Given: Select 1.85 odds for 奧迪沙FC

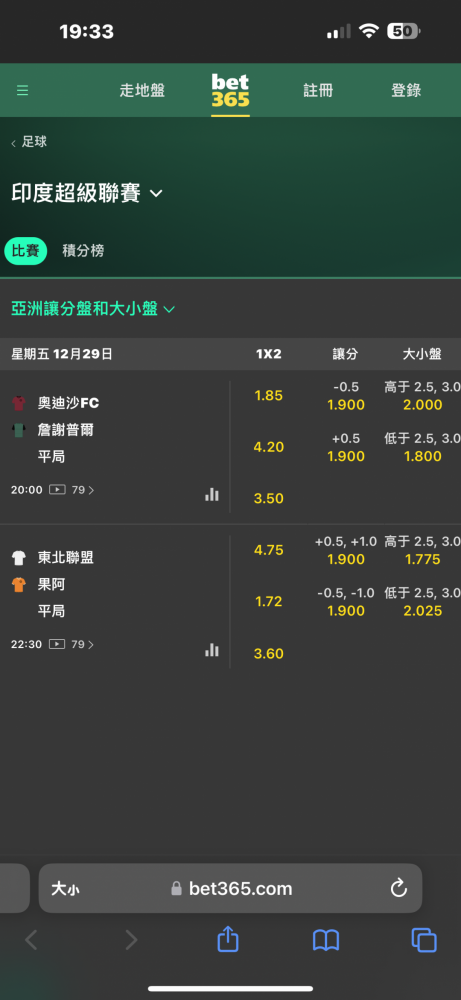Looking at the screenshot, I should pyautogui.click(x=268, y=395).
